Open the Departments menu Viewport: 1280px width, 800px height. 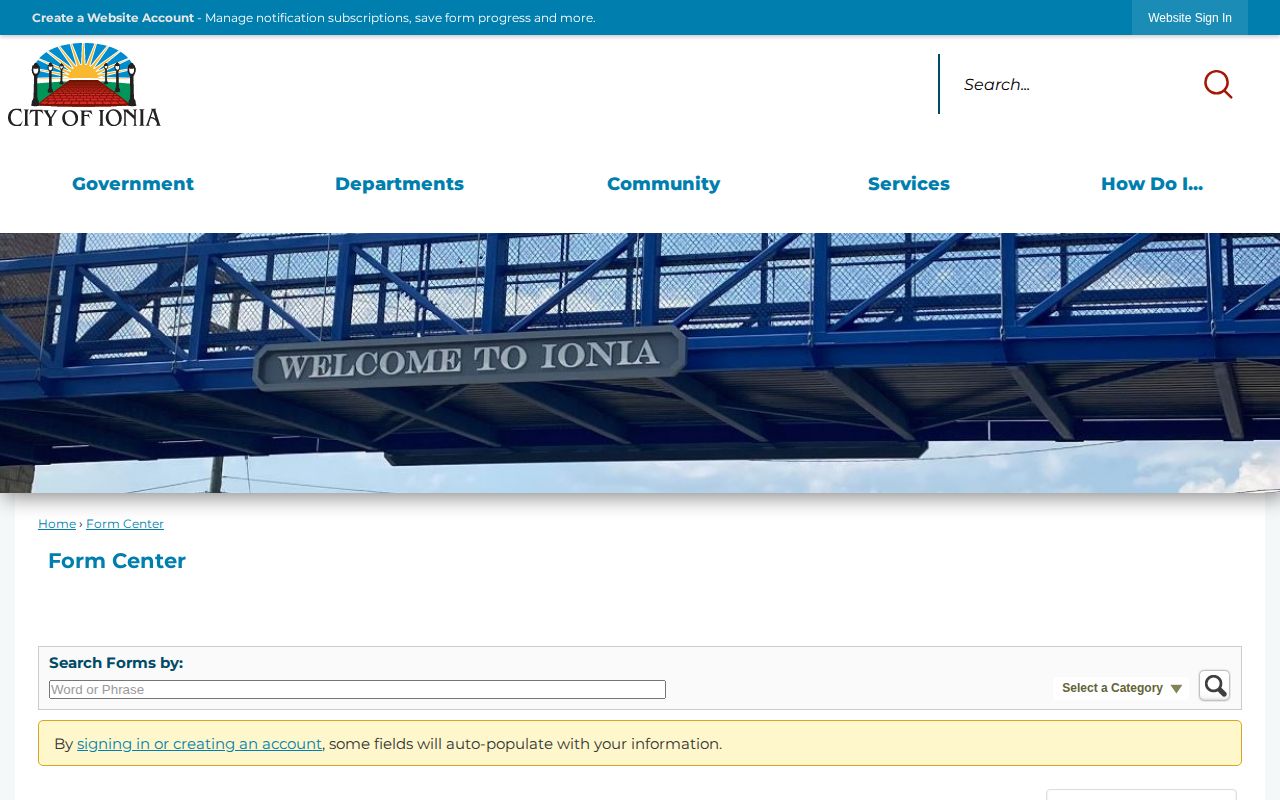pos(399,184)
